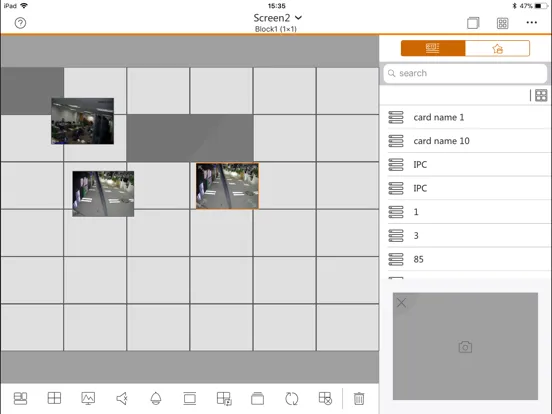Open the alarm bell toolbar icon

(156, 399)
